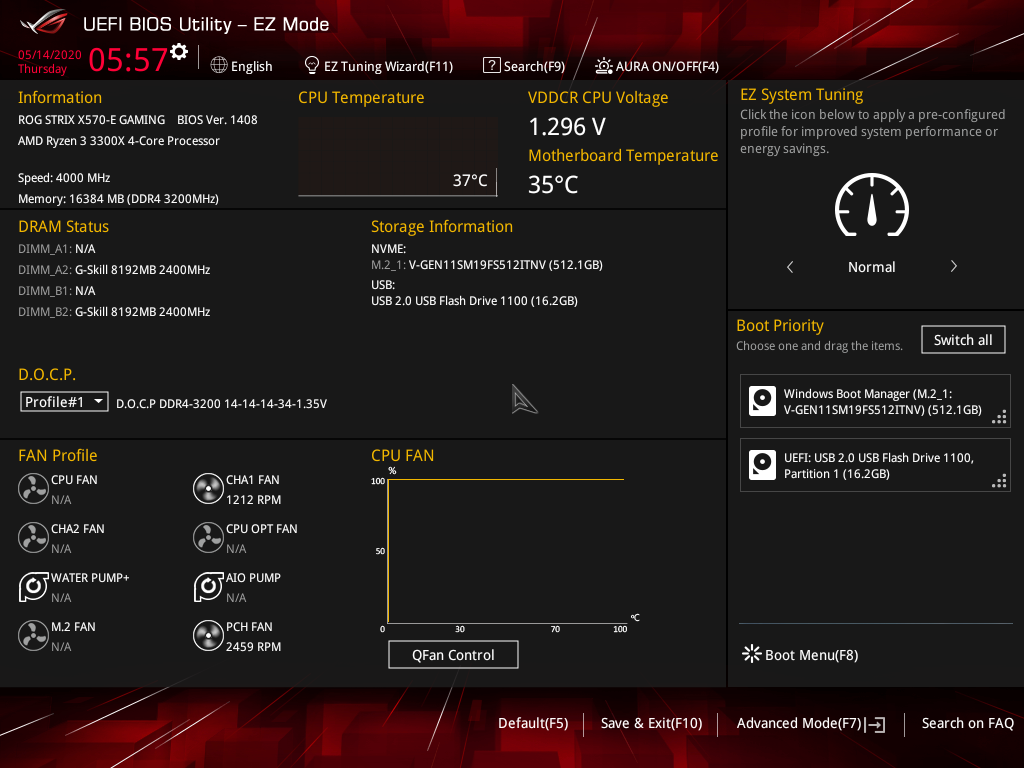1024x768 pixels.
Task: Click the D.O.C.P DDR4-3200 timings text
Action: point(221,404)
